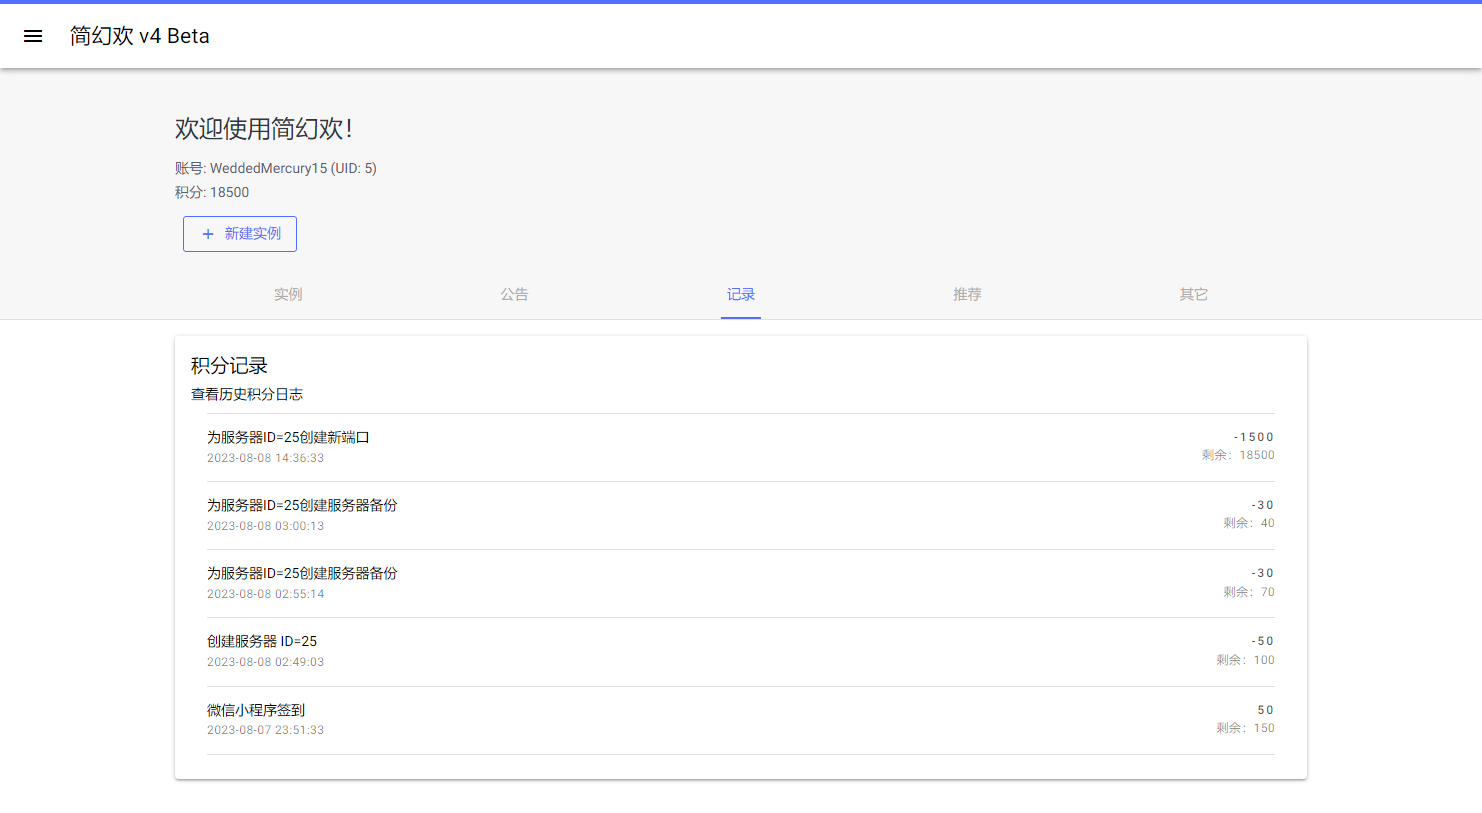Select the 为服务器ID=25创建新端口 record
Viewport: 1482px width, 813px height.
[x=288, y=438]
